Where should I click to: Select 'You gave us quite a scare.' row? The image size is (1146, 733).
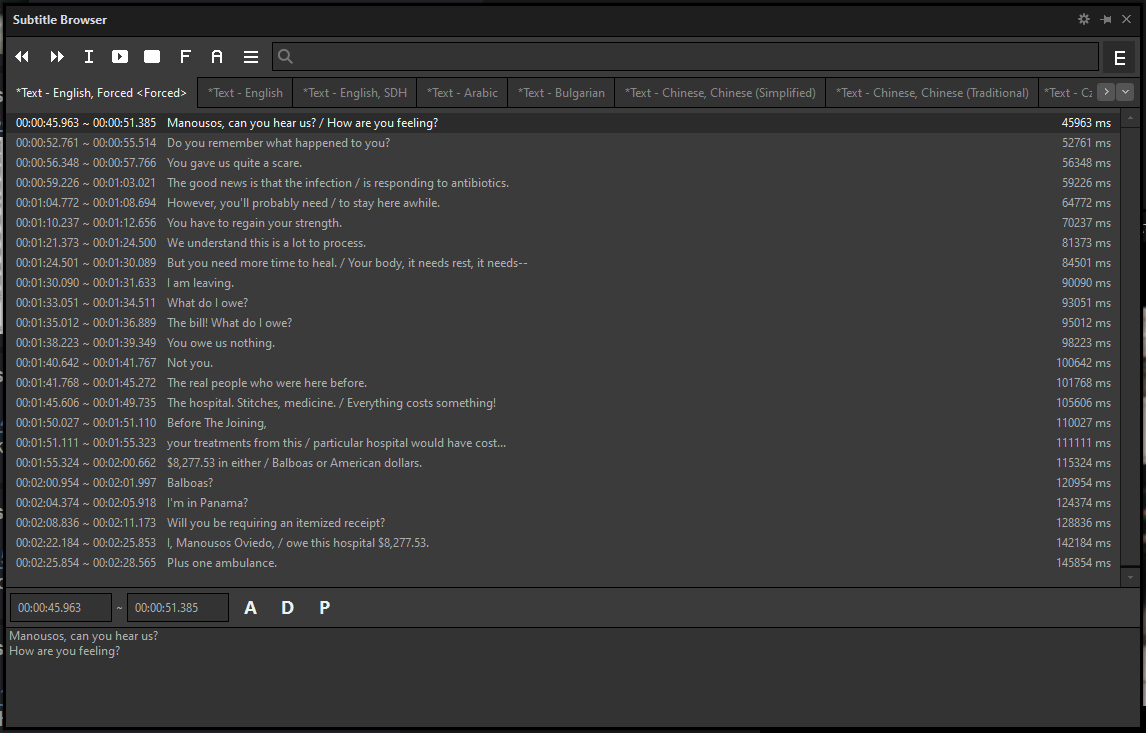563,163
